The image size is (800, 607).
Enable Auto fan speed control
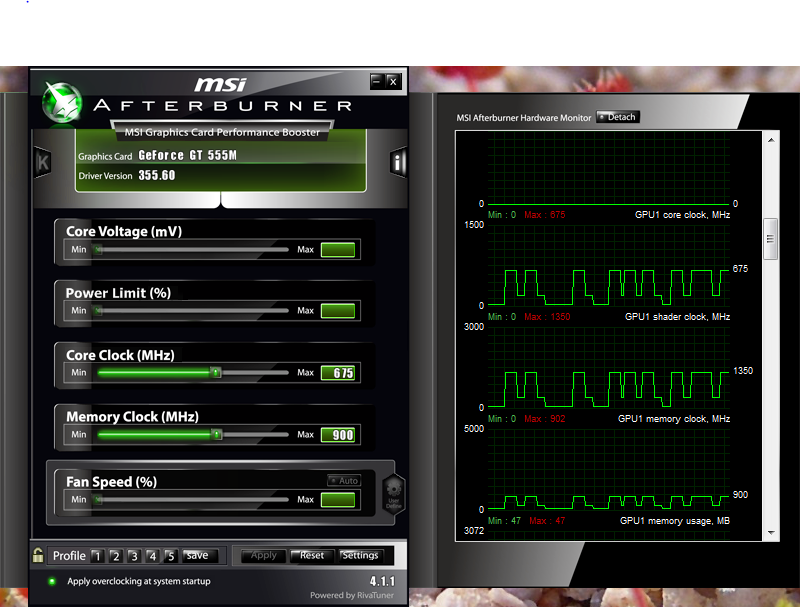pos(344,480)
